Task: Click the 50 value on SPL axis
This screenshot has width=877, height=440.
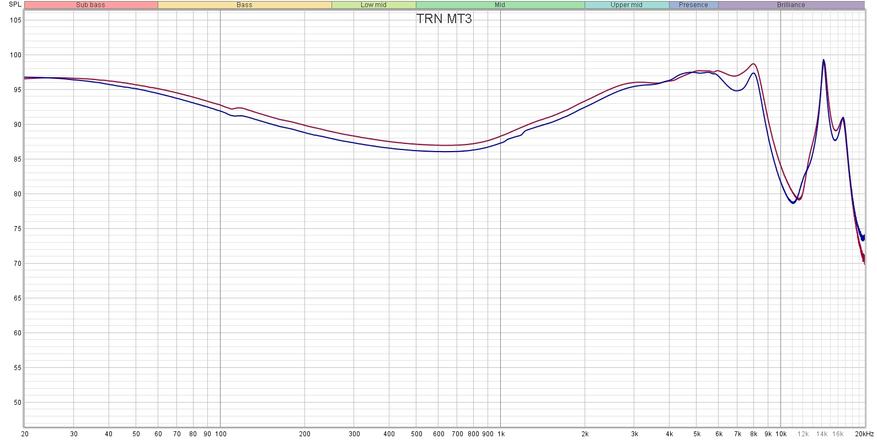Action: tap(17, 403)
